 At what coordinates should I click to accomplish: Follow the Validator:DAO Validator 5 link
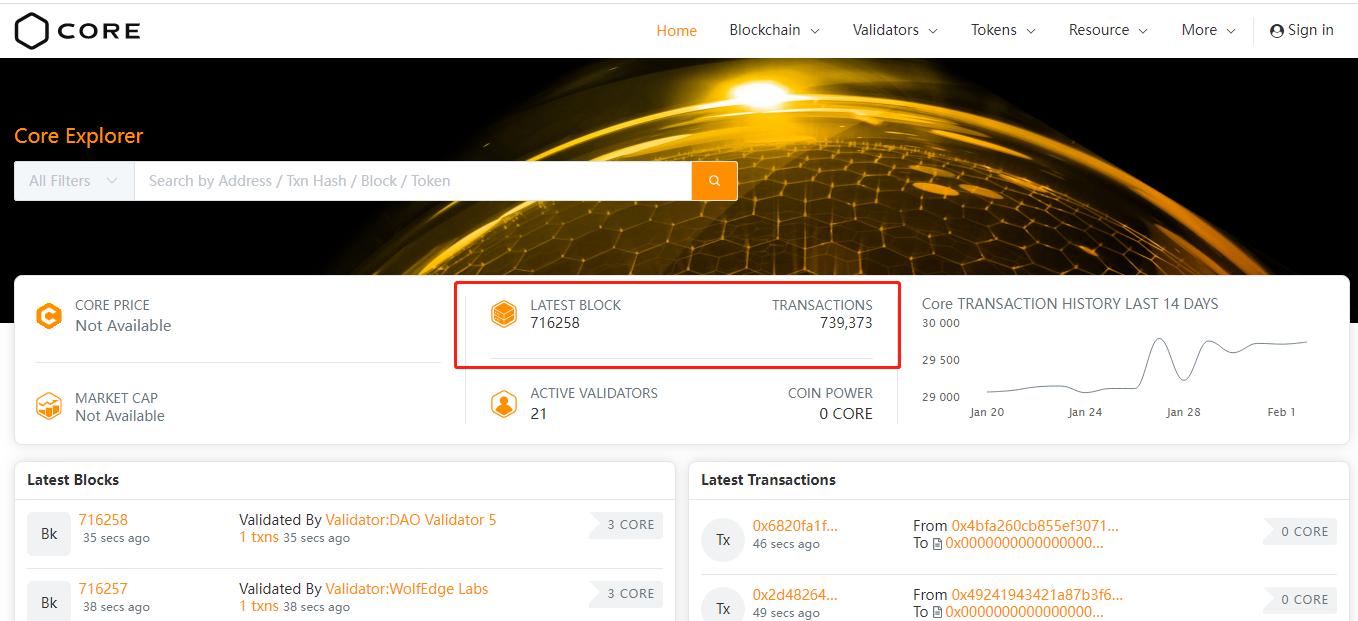coord(410,519)
